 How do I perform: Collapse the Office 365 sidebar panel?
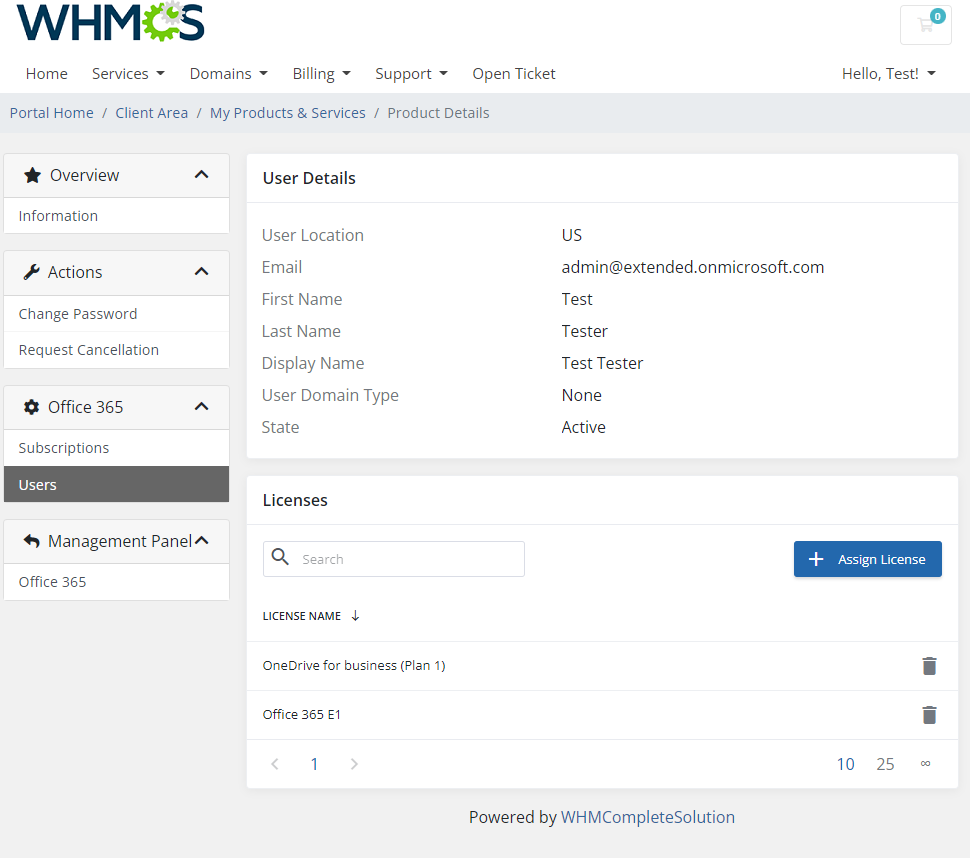point(201,406)
